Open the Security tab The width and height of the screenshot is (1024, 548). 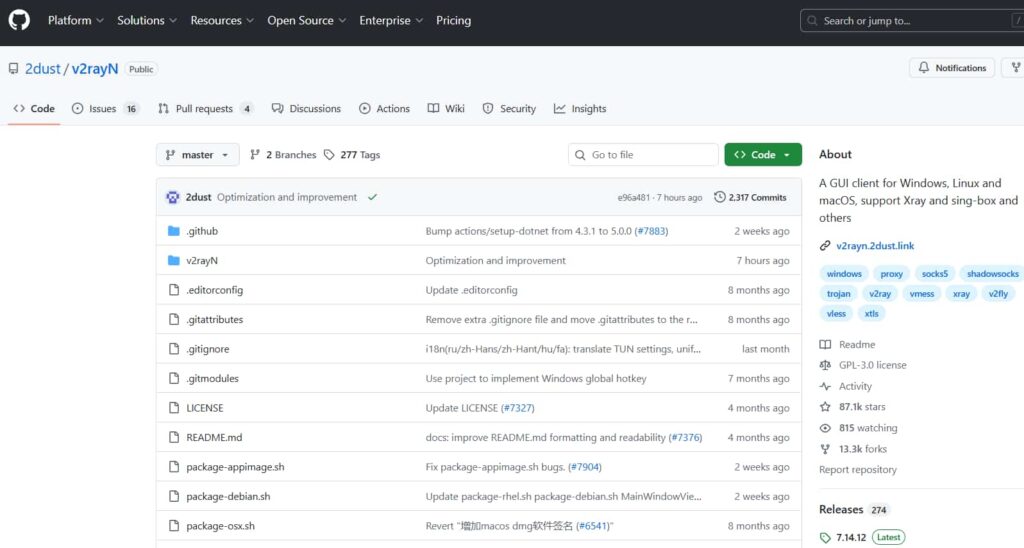pos(509,108)
